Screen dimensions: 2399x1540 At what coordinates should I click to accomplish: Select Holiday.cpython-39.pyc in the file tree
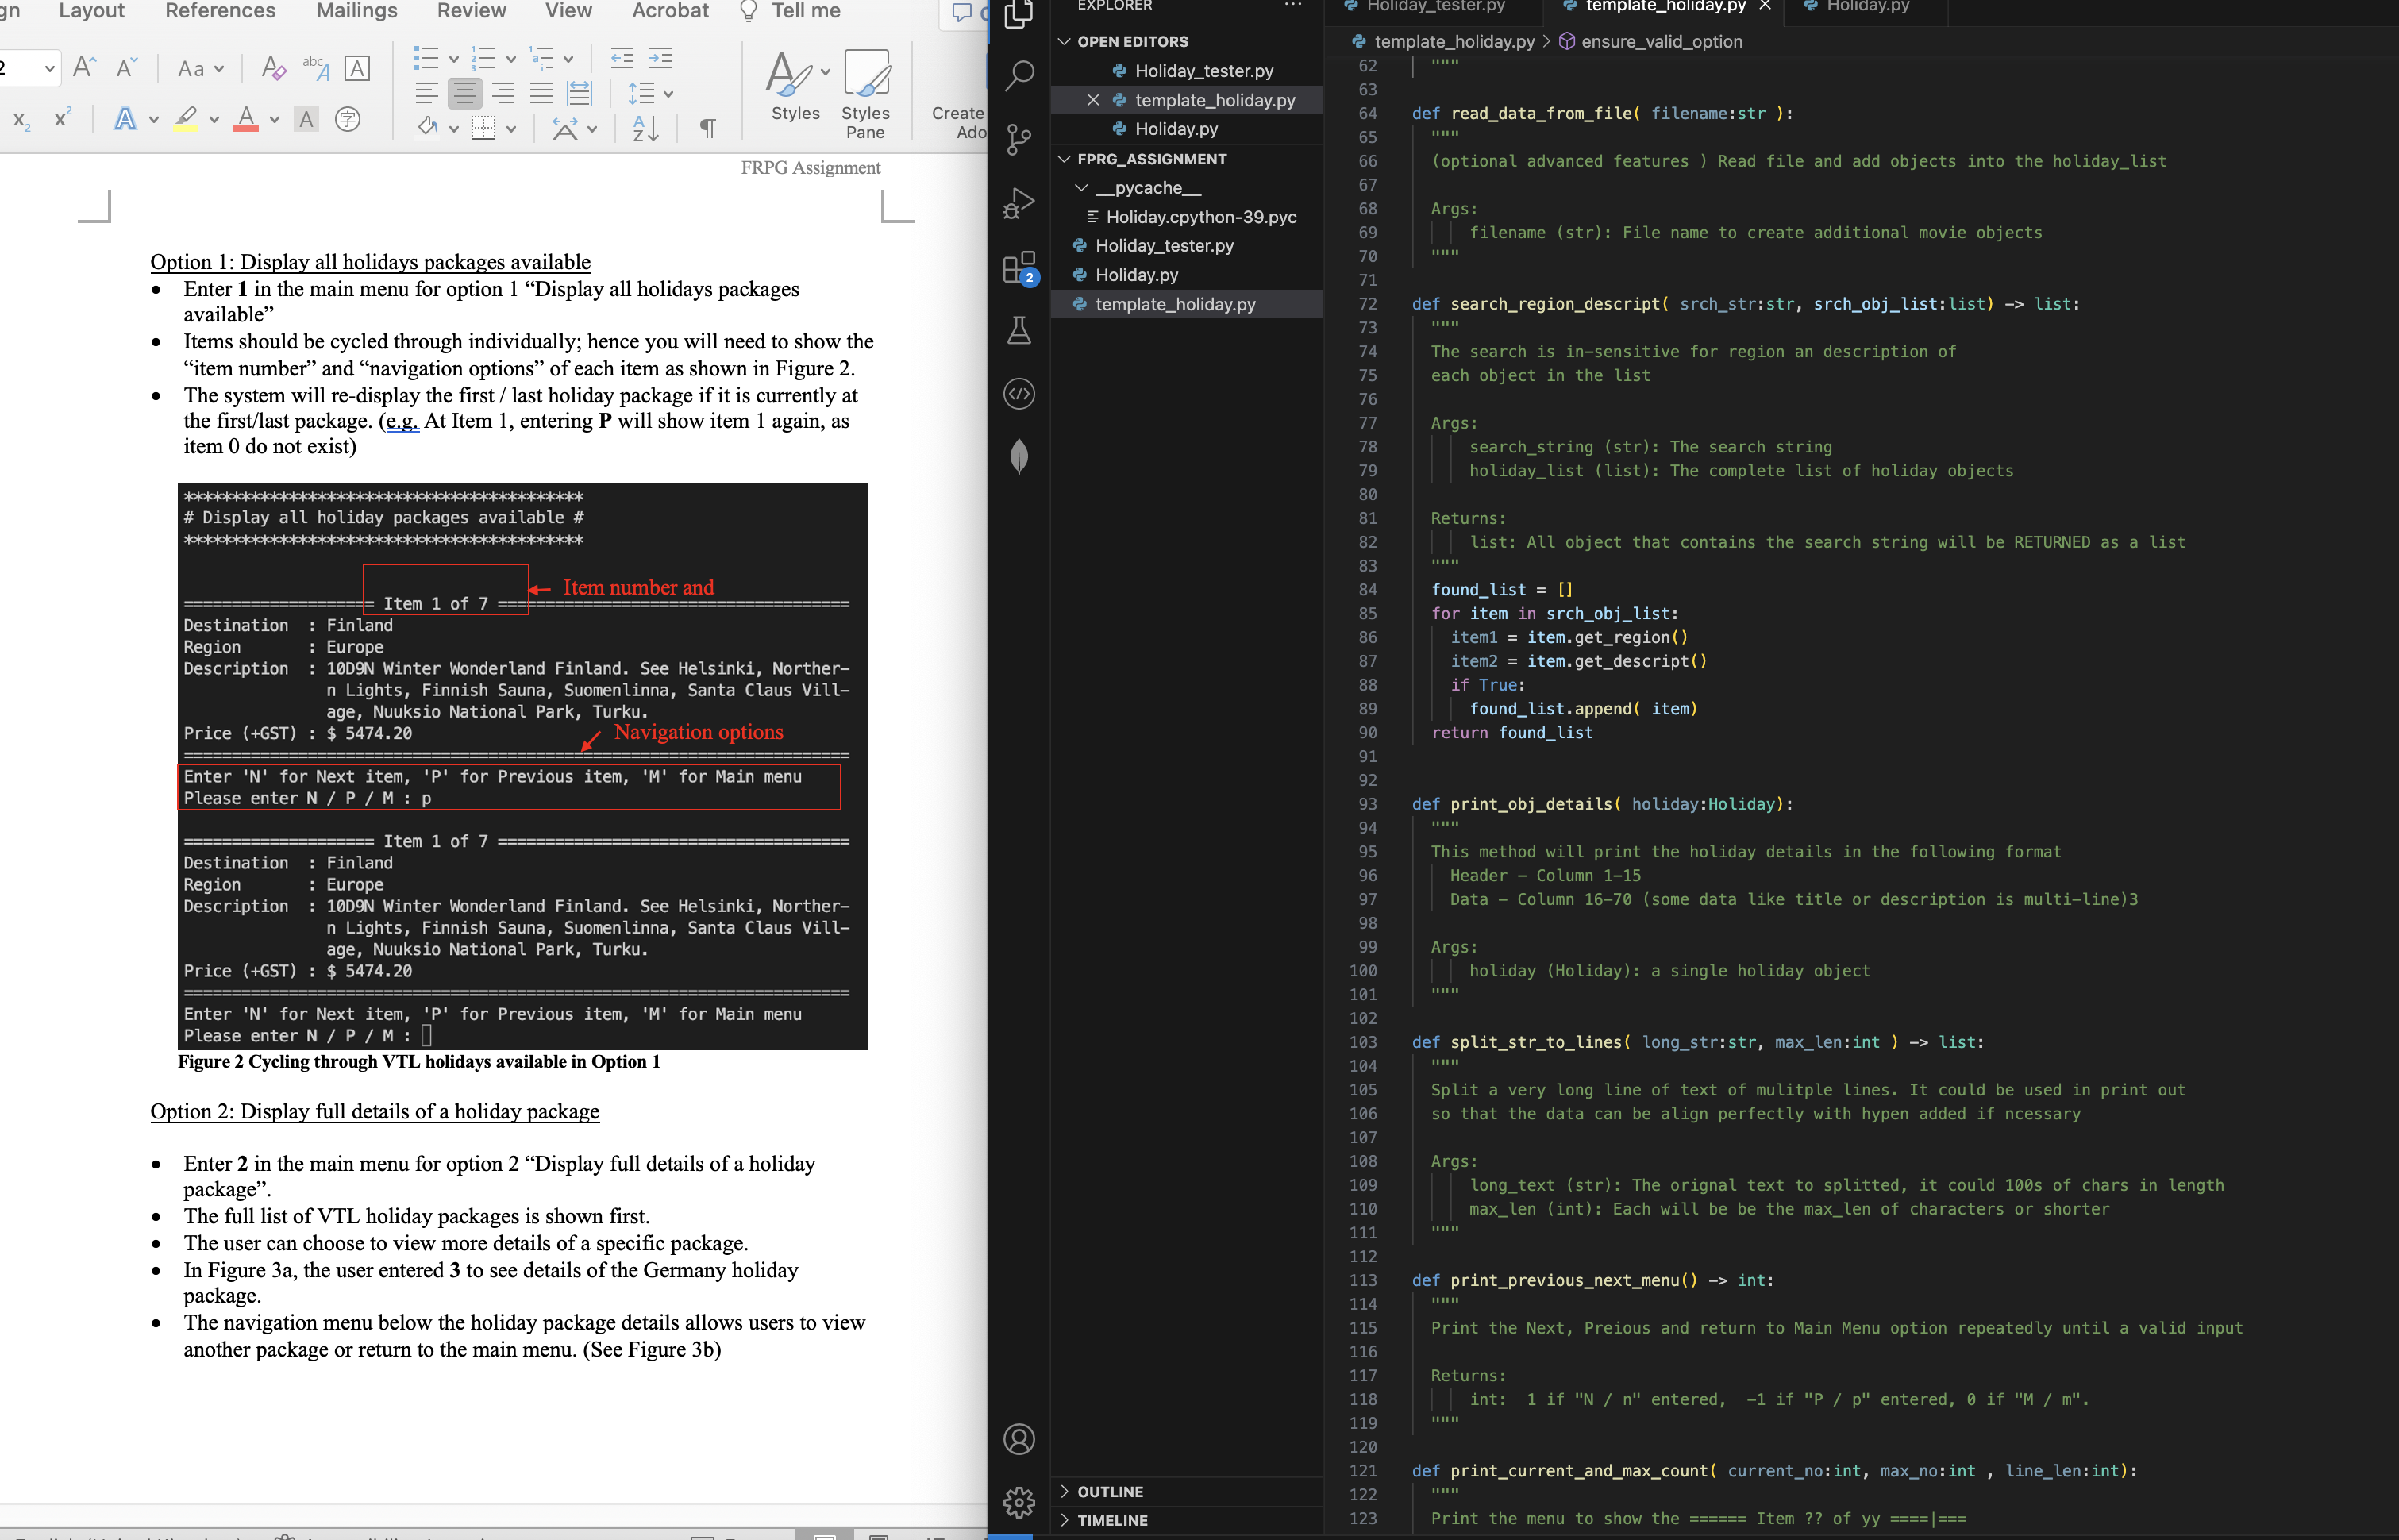(1200, 216)
